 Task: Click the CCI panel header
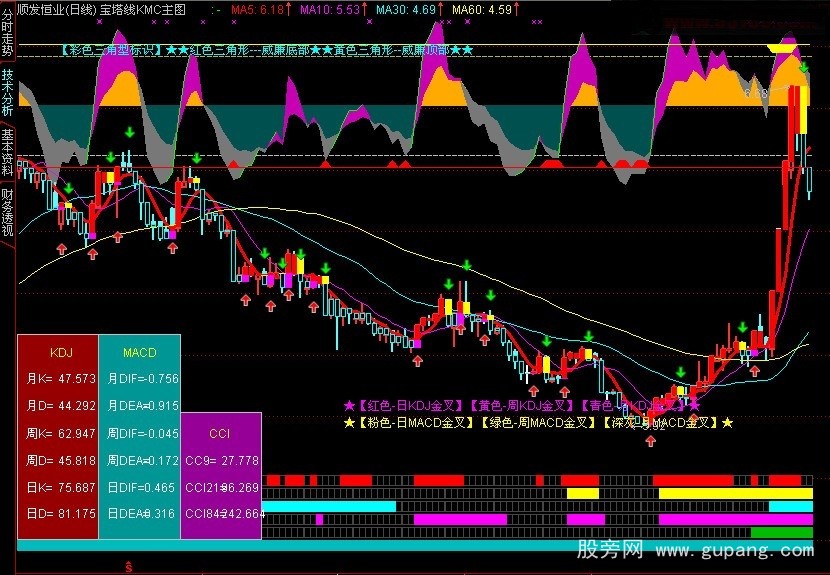click(220, 434)
